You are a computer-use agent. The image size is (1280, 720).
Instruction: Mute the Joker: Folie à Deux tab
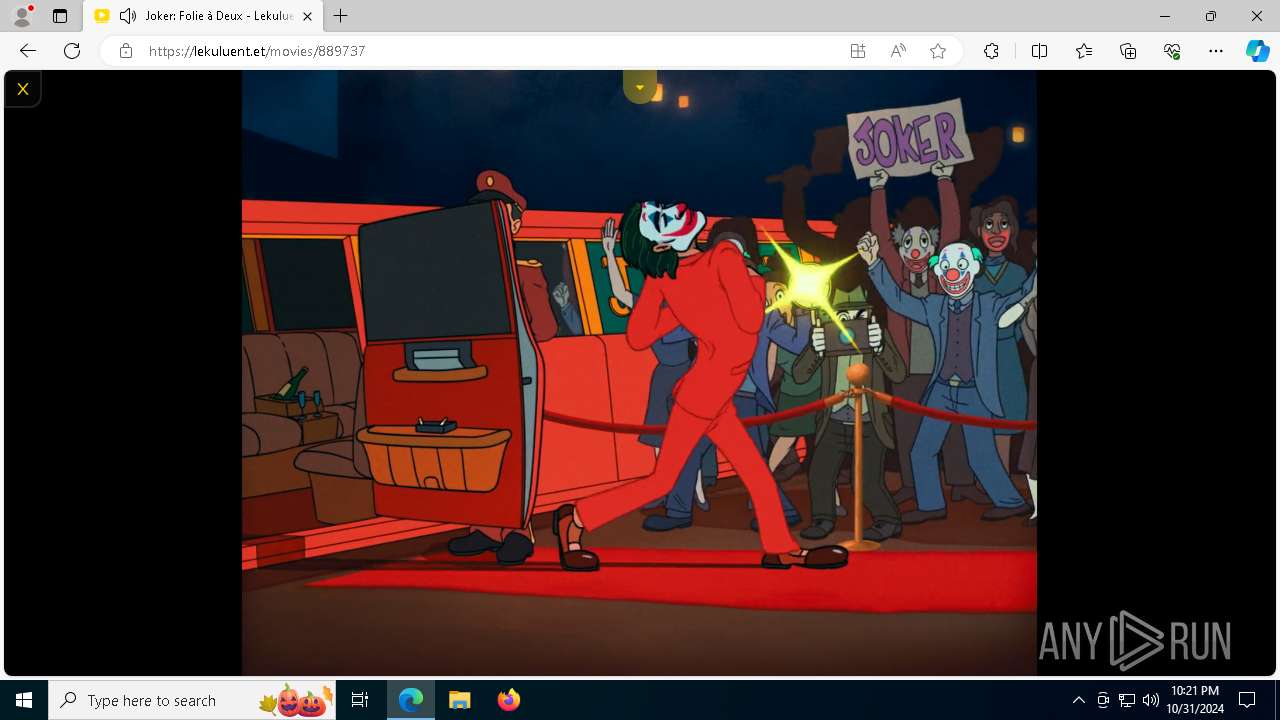(128, 16)
